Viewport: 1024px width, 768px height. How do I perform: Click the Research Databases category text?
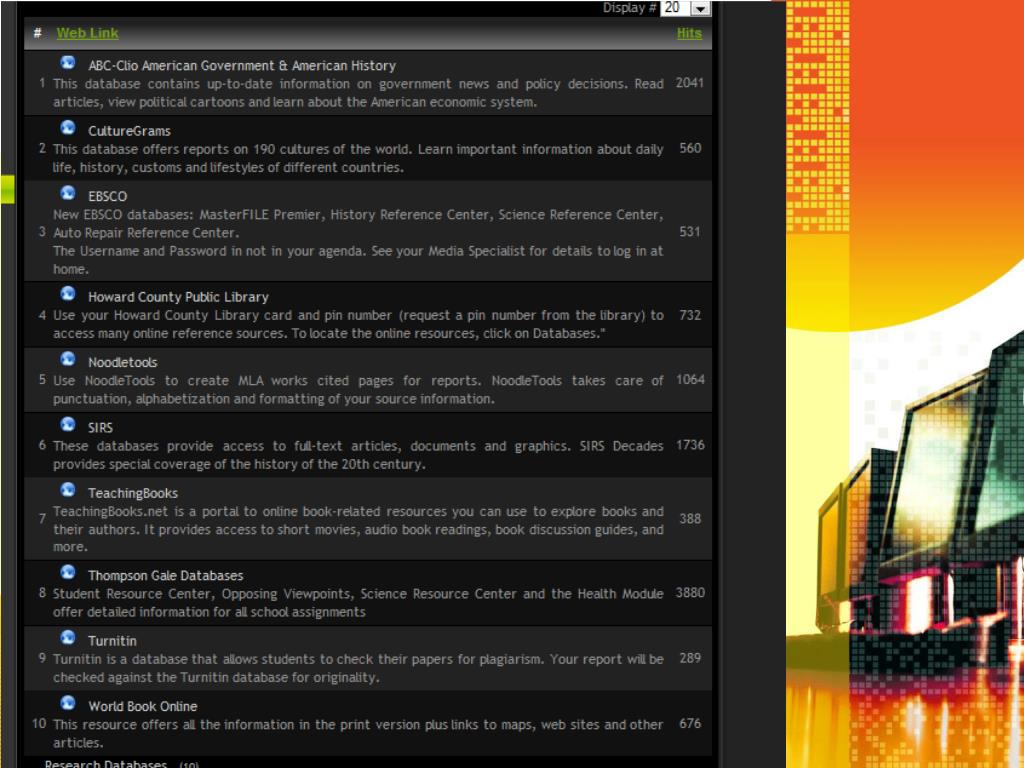pyautogui.click(x=106, y=763)
